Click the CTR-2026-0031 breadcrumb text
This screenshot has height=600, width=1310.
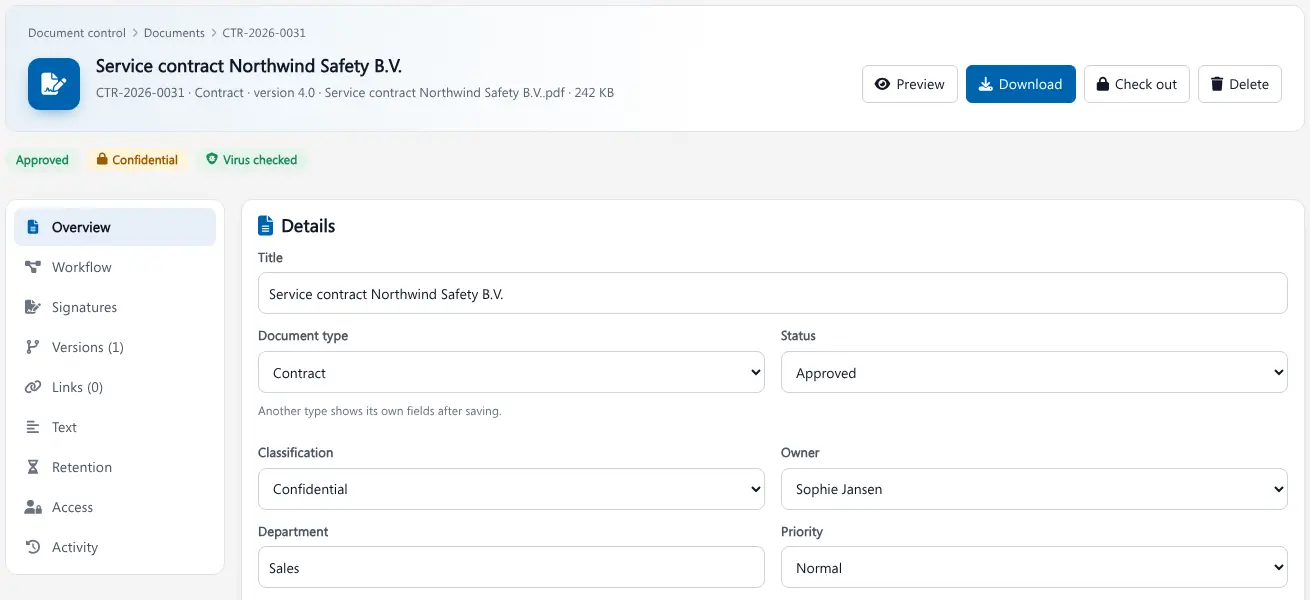(264, 33)
